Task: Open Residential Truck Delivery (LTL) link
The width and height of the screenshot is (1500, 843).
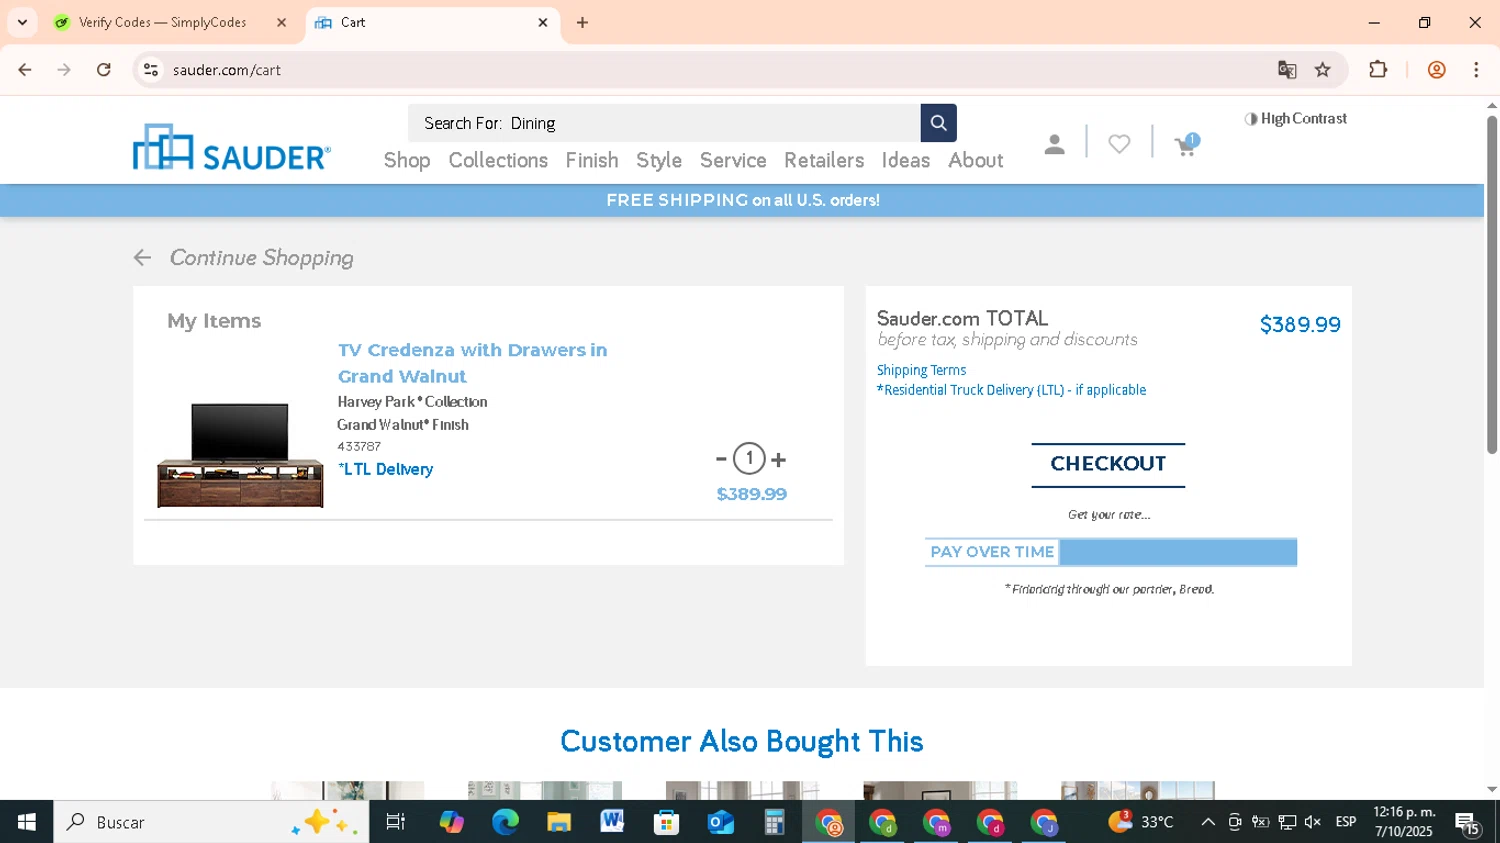Action: coord(1011,390)
